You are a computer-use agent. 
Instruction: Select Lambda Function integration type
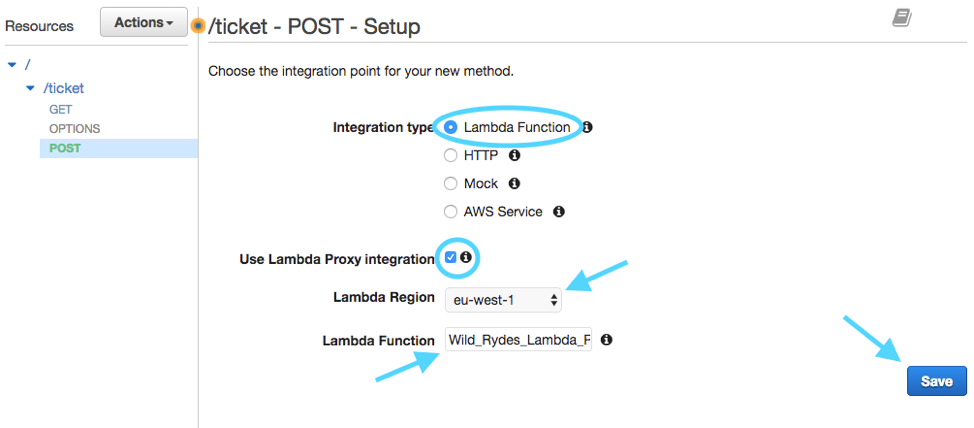(451, 127)
